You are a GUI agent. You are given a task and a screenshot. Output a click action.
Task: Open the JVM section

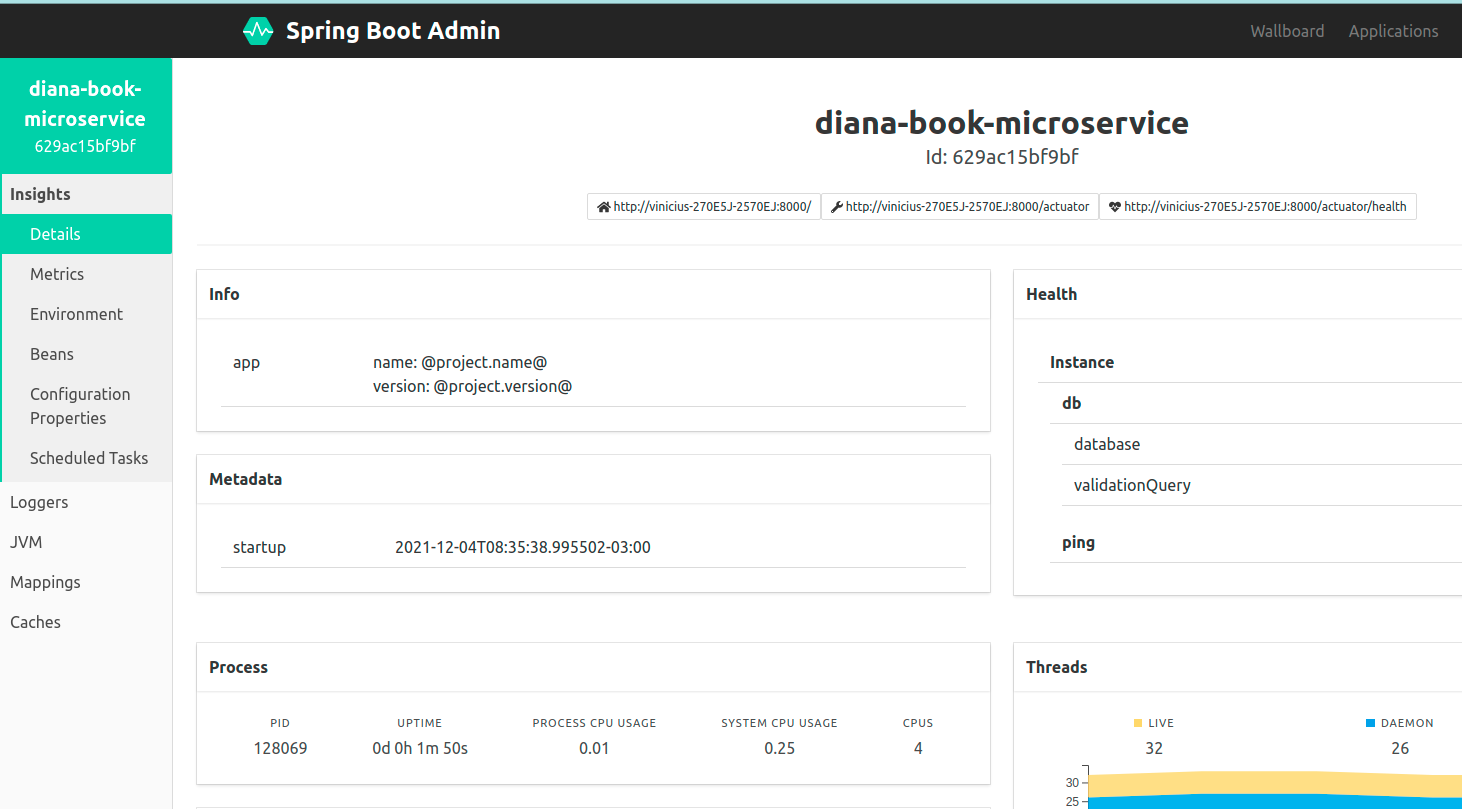pyautogui.click(x=86, y=542)
